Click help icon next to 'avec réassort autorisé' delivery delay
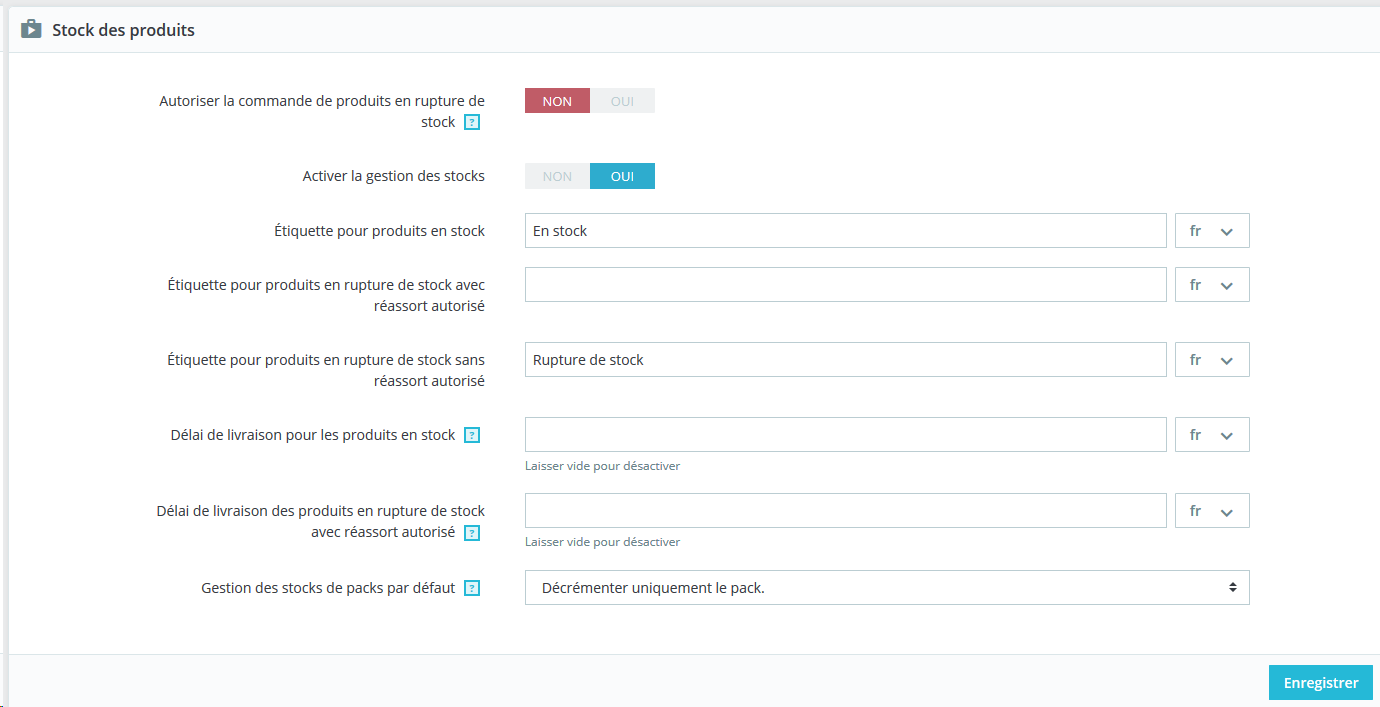Screen dimensions: 1380x707 (x=472, y=533)
